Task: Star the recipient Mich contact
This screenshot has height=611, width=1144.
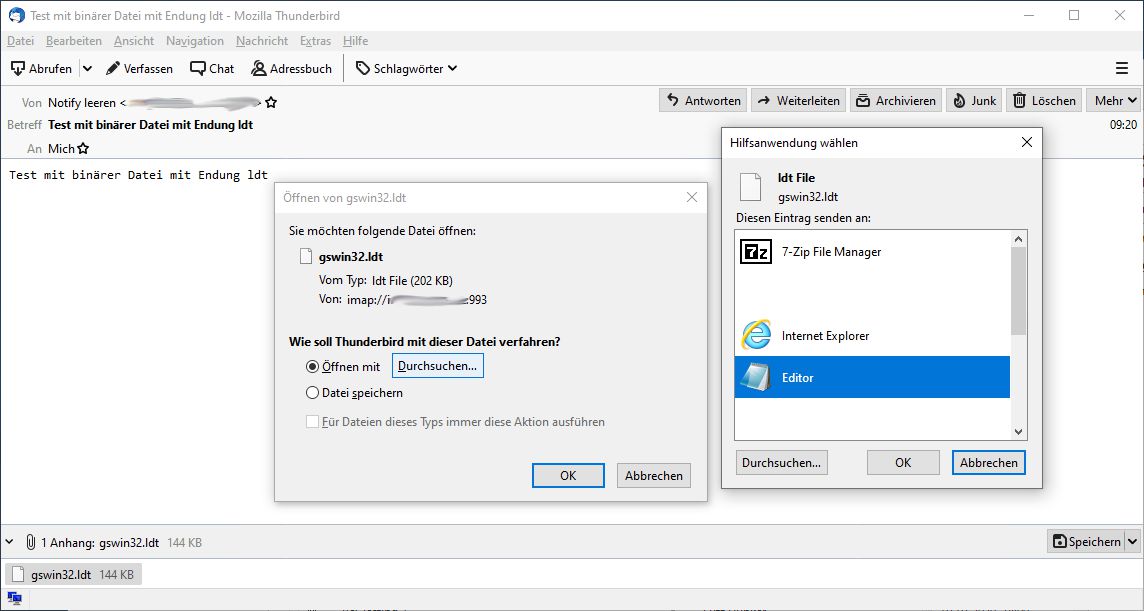Action: (x=83, y=149)
